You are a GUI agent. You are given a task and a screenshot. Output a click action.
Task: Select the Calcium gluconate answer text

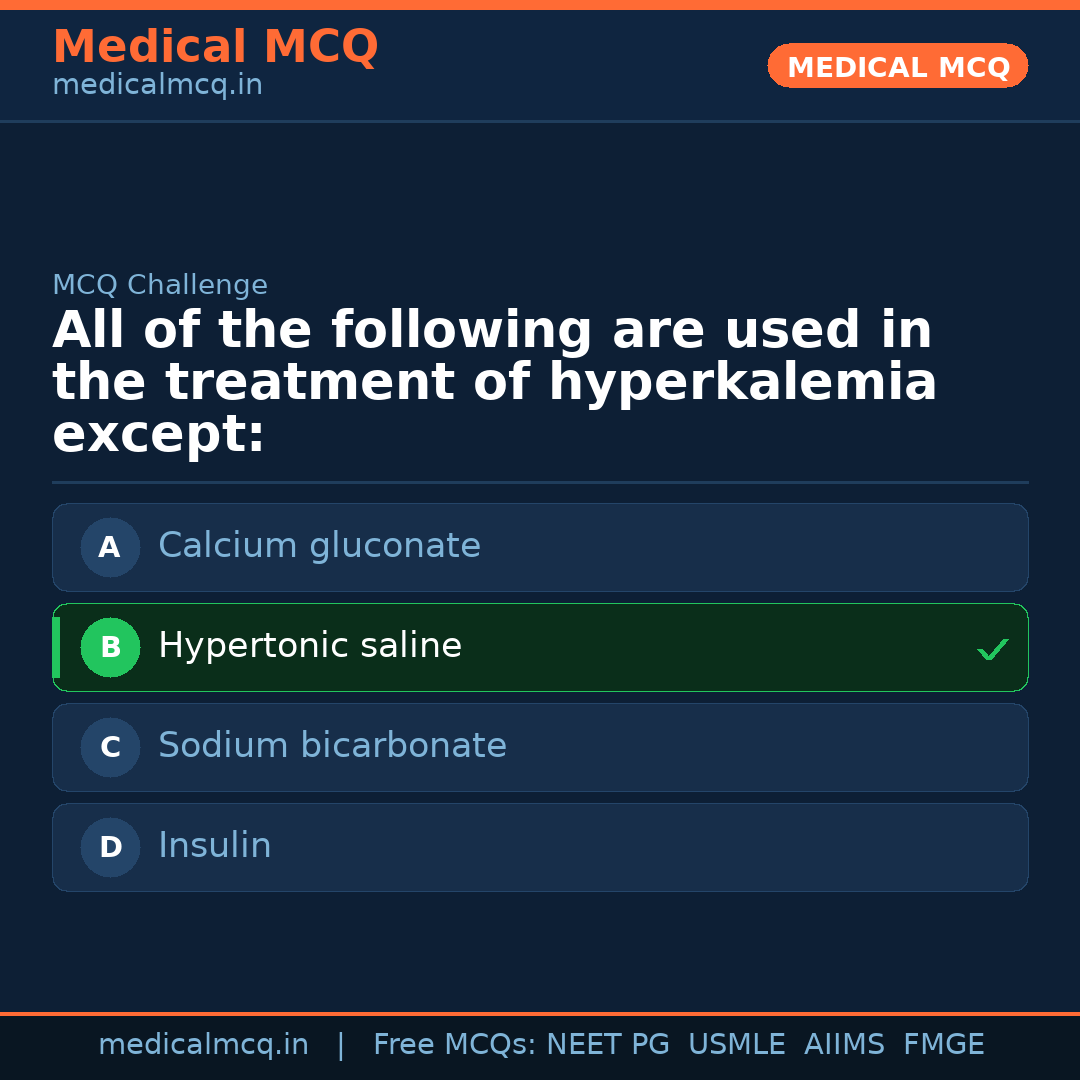pos(319,546)
